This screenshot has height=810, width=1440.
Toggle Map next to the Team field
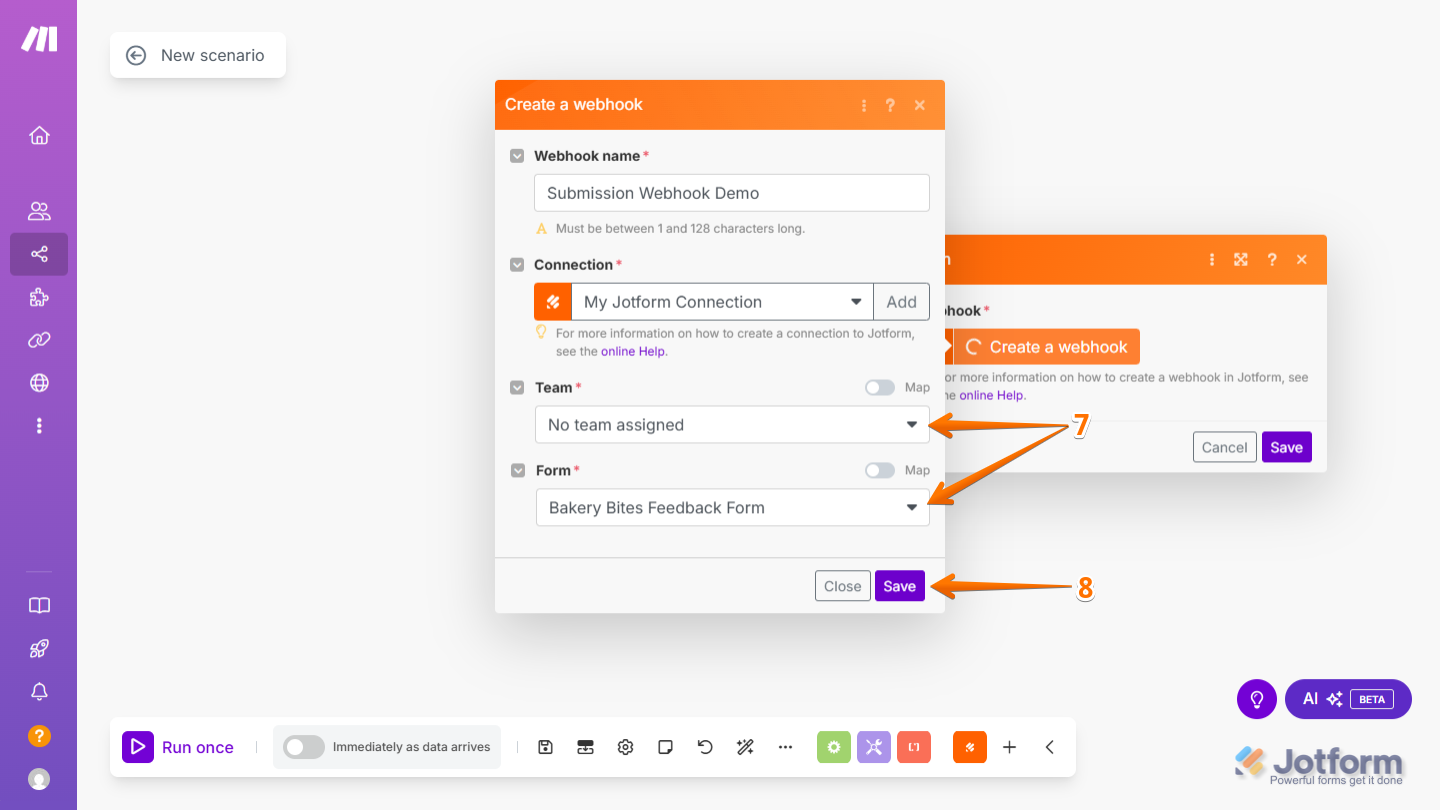point(879,387)
